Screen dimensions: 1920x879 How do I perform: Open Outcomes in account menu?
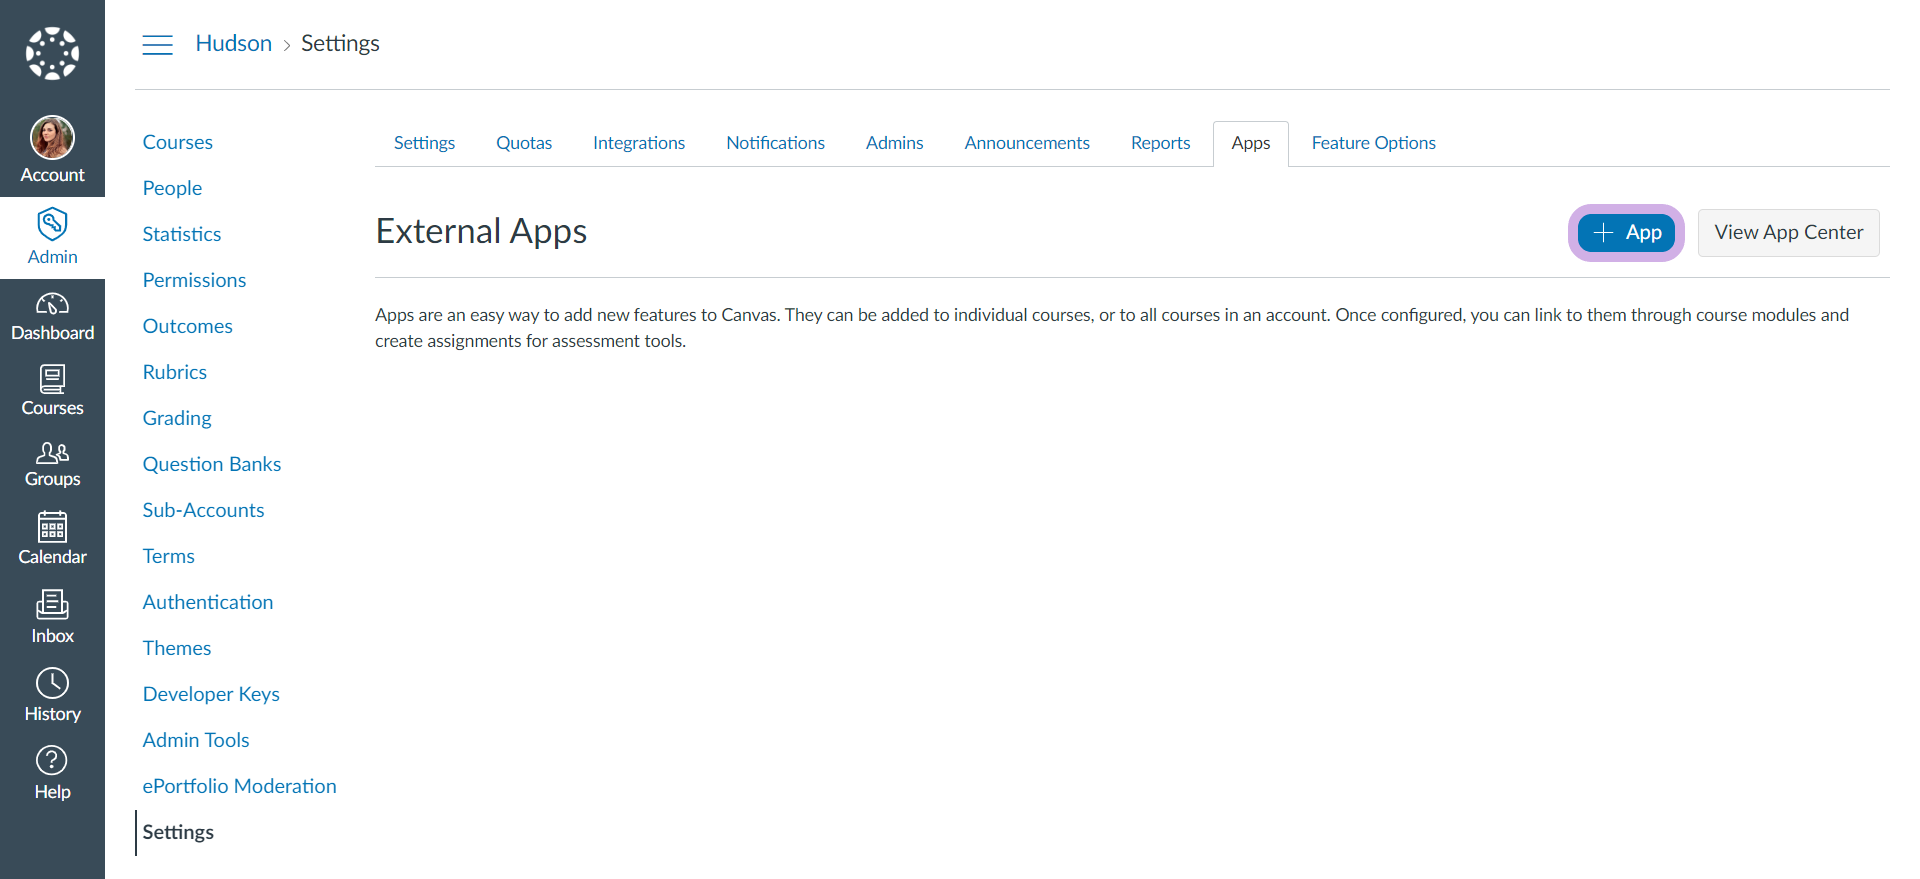click(x=187, y=326)
